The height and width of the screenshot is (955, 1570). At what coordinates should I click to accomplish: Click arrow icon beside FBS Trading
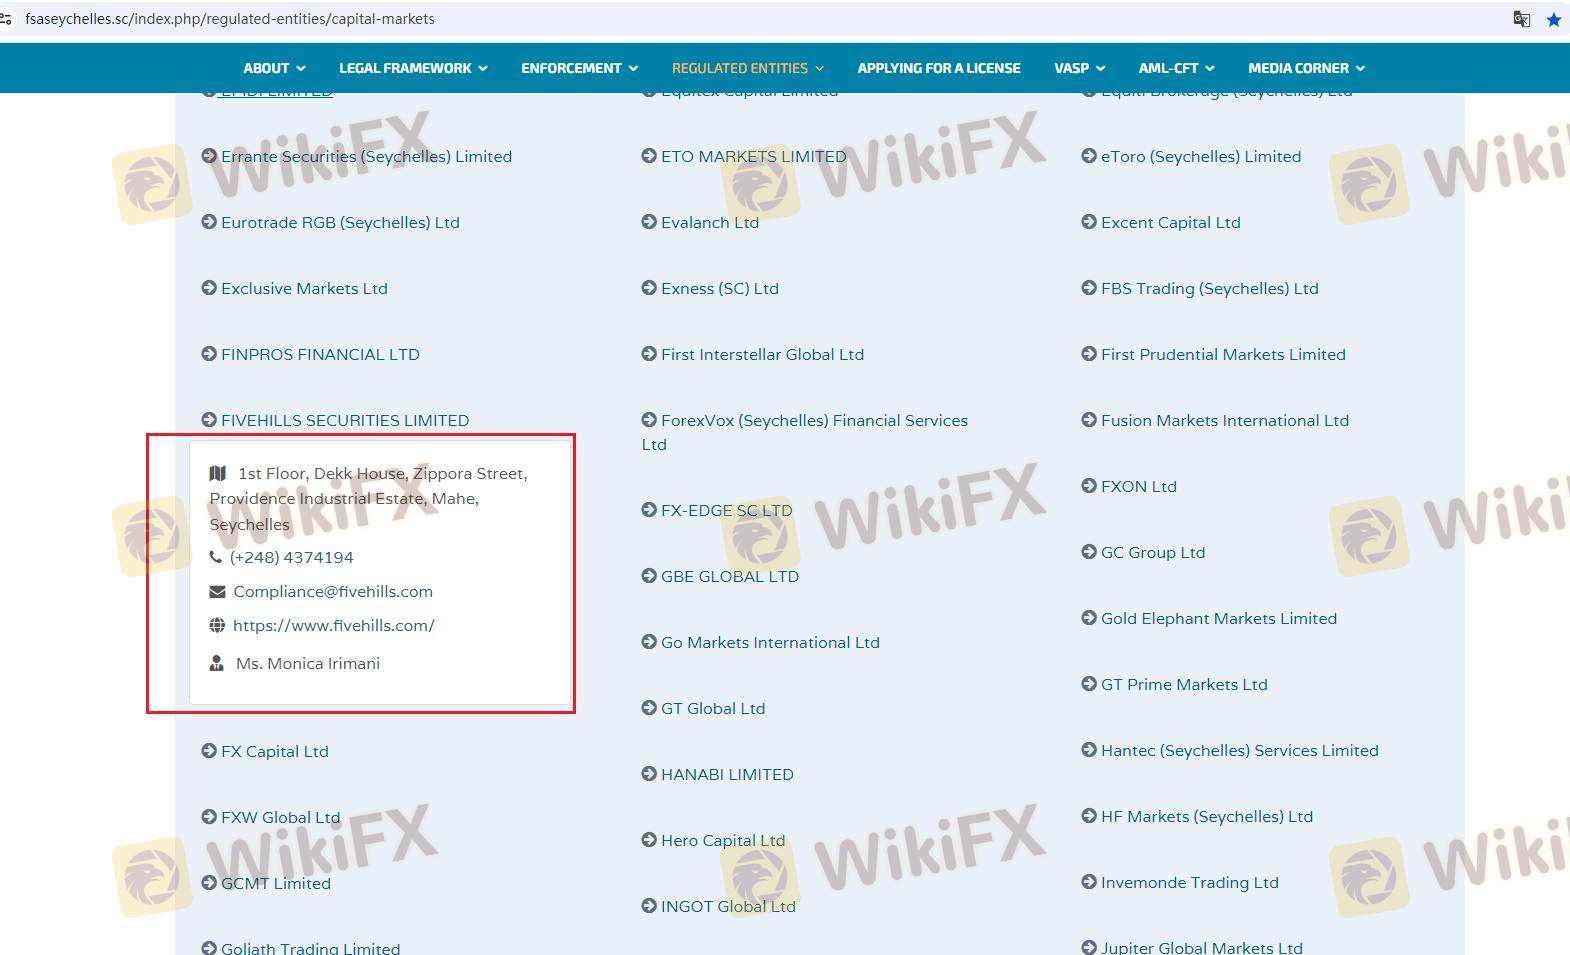click(x=1089, y=288)
